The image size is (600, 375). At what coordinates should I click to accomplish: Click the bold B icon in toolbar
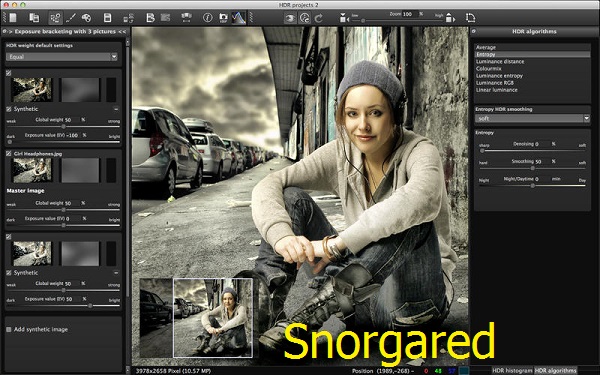pos(150,18)
